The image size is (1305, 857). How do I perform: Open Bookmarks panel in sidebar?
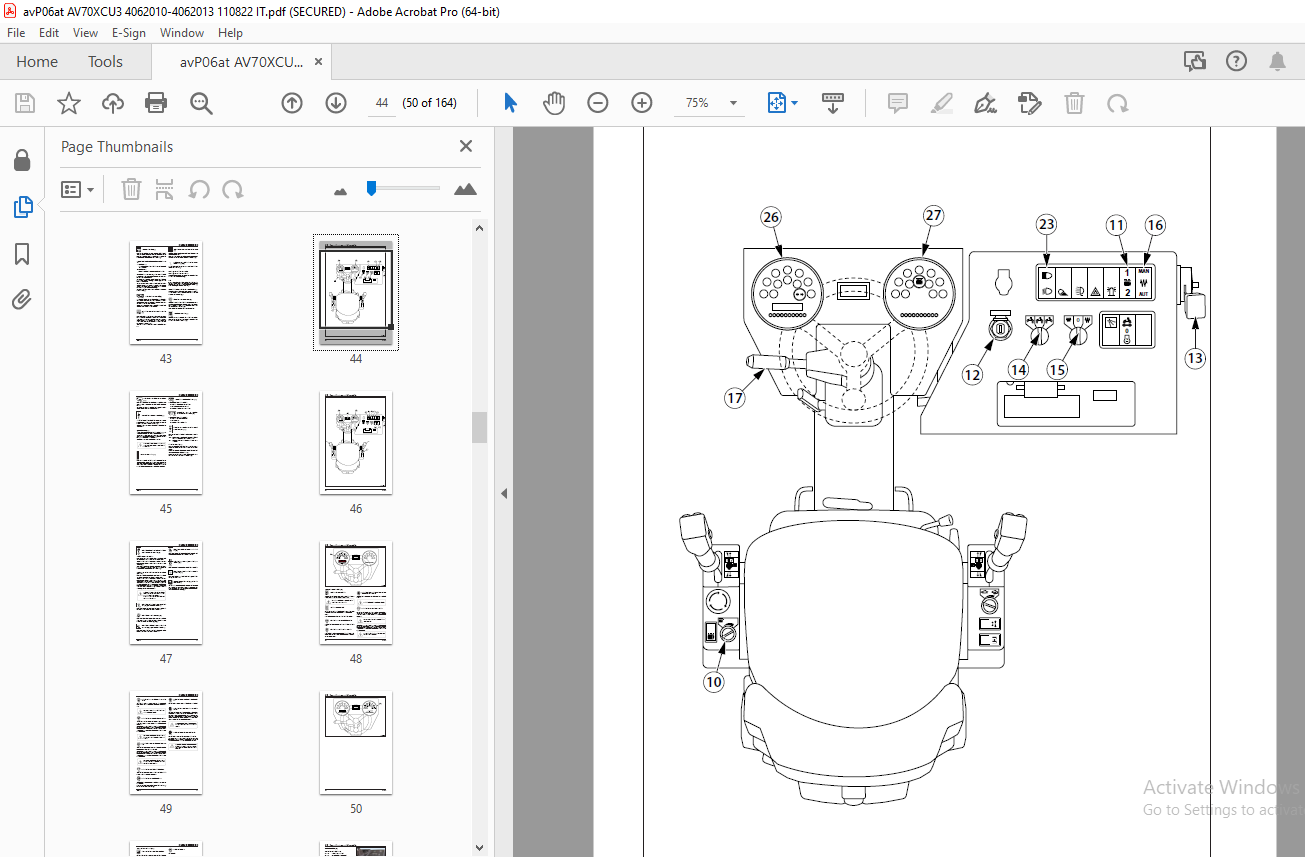[22, 254]
